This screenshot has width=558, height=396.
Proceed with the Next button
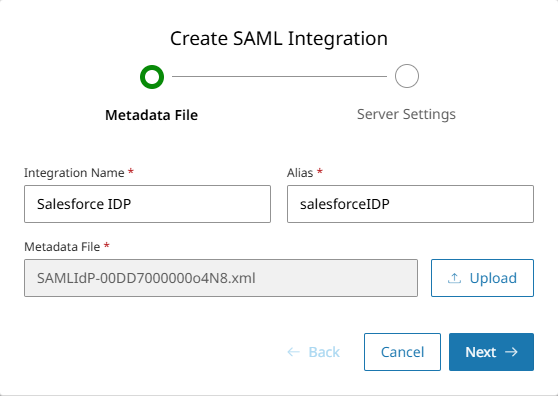(x=491, y=352)
